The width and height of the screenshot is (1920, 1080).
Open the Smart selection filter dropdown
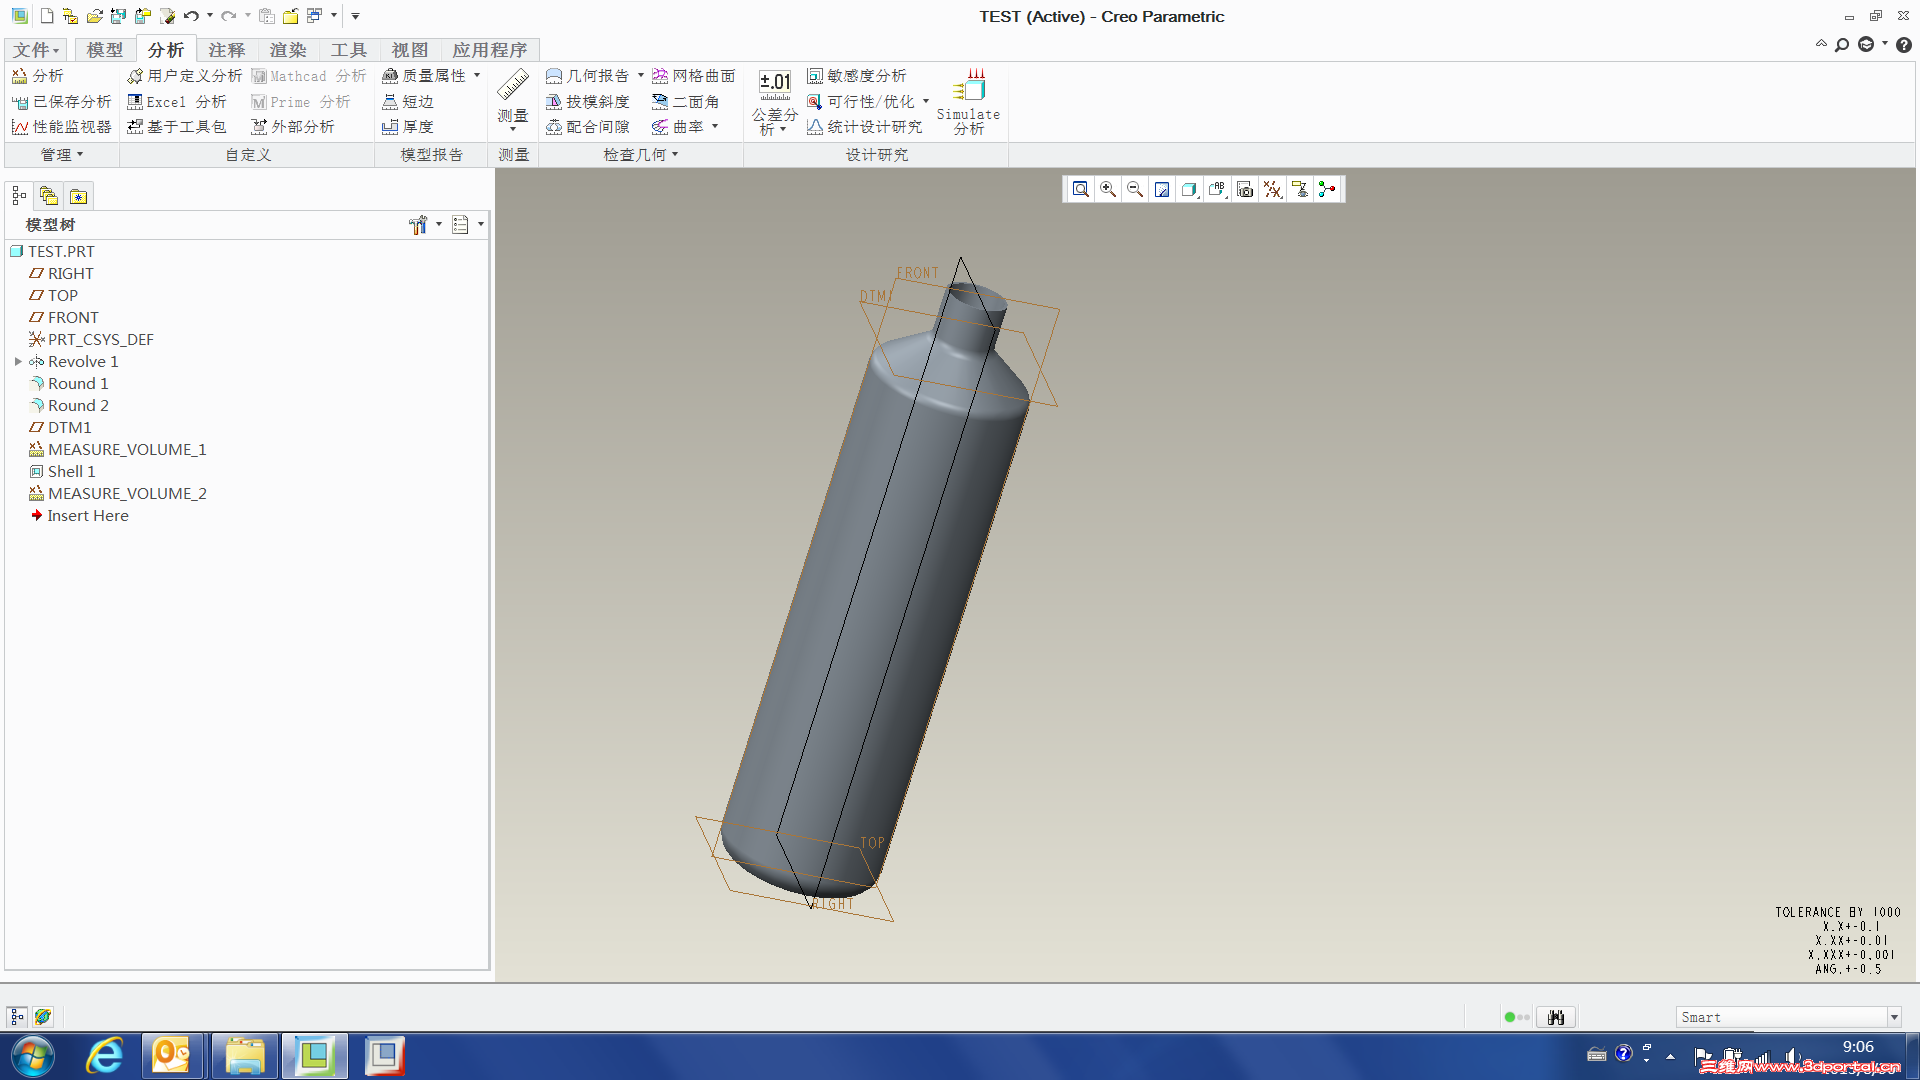pos(1893,1017)
